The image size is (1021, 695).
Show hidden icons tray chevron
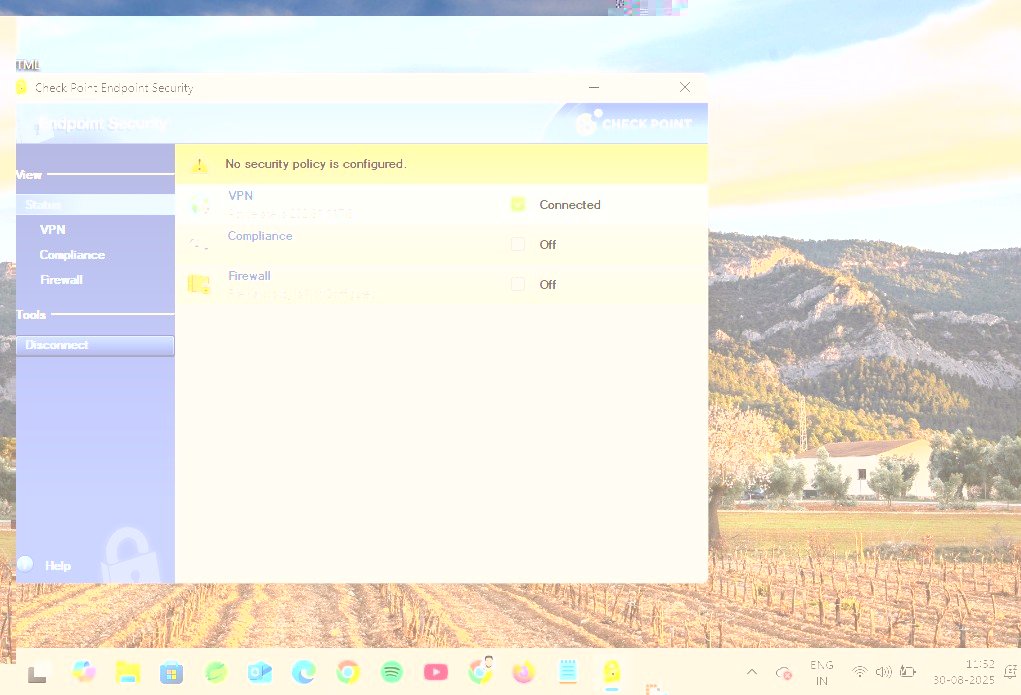click(x=751, y=672)
